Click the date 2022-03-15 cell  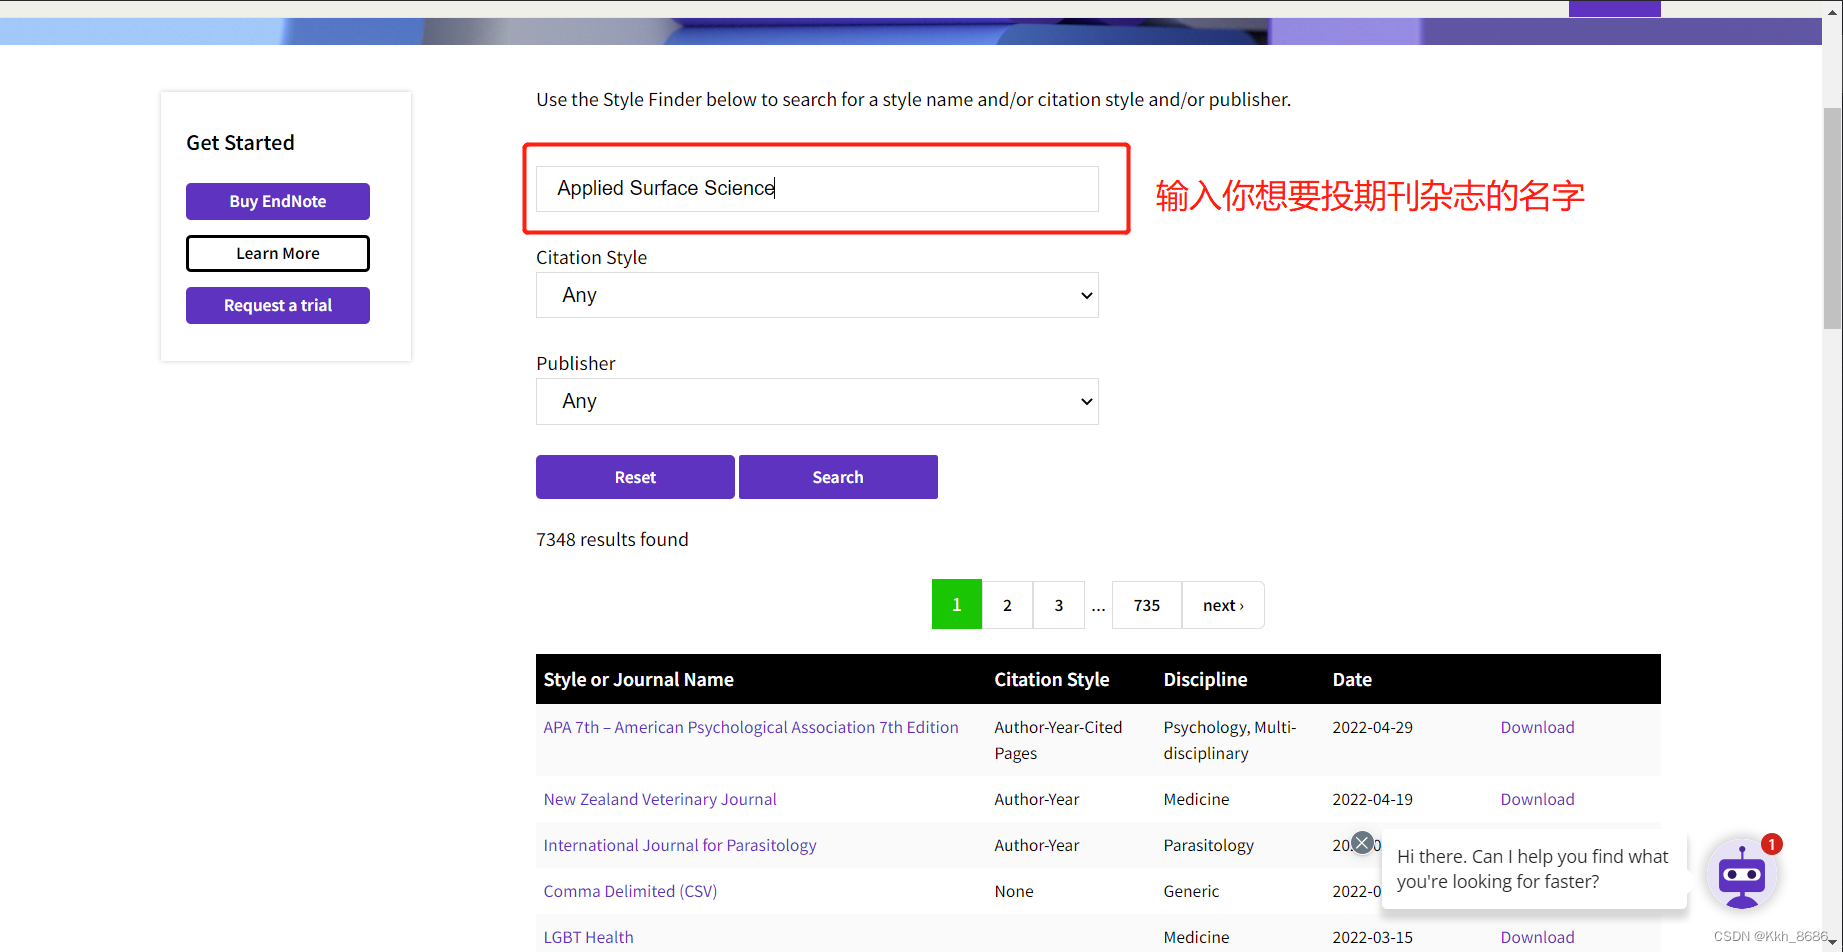click(x=1372, y=937)
